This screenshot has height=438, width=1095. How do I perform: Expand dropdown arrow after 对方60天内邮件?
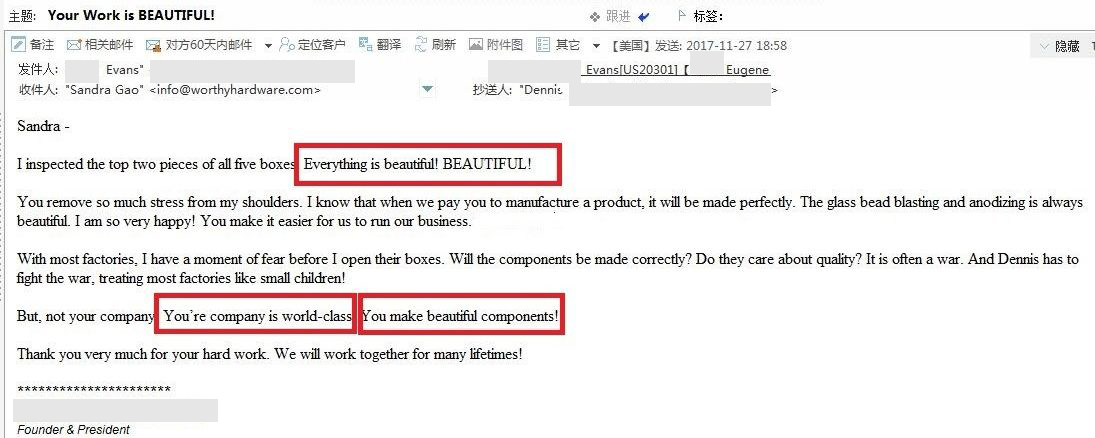tap(268, 46)
